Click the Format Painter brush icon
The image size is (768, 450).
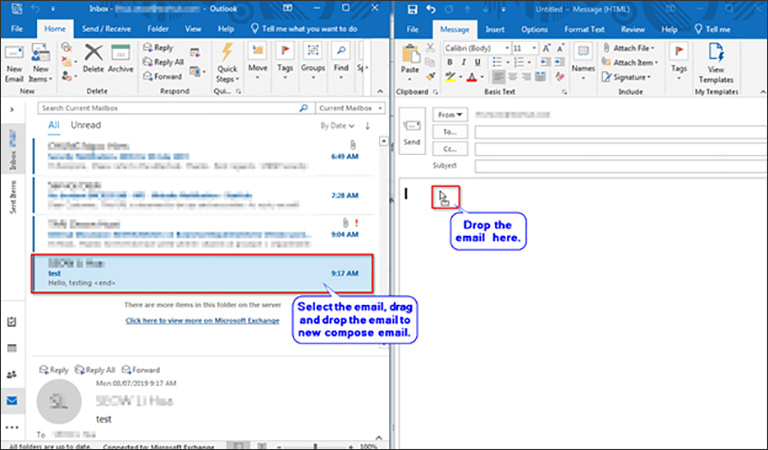430,76
